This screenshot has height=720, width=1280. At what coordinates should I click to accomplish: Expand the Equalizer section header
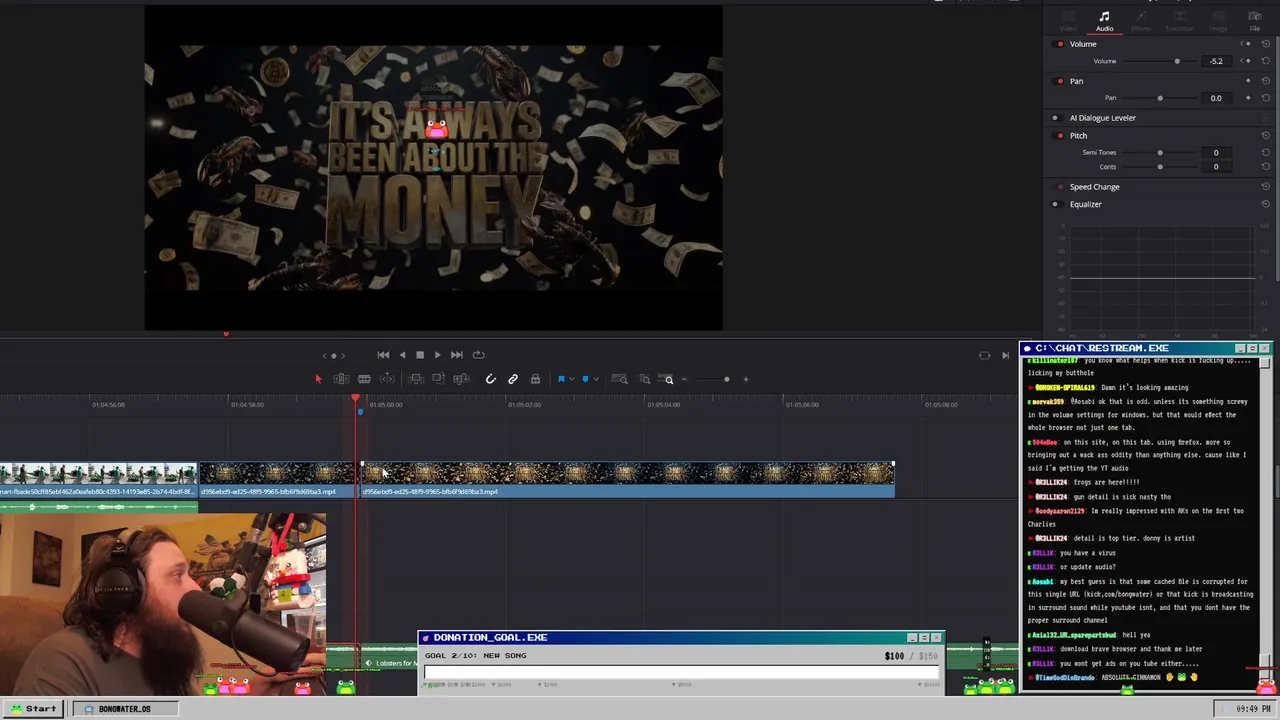coord(1086,204)
